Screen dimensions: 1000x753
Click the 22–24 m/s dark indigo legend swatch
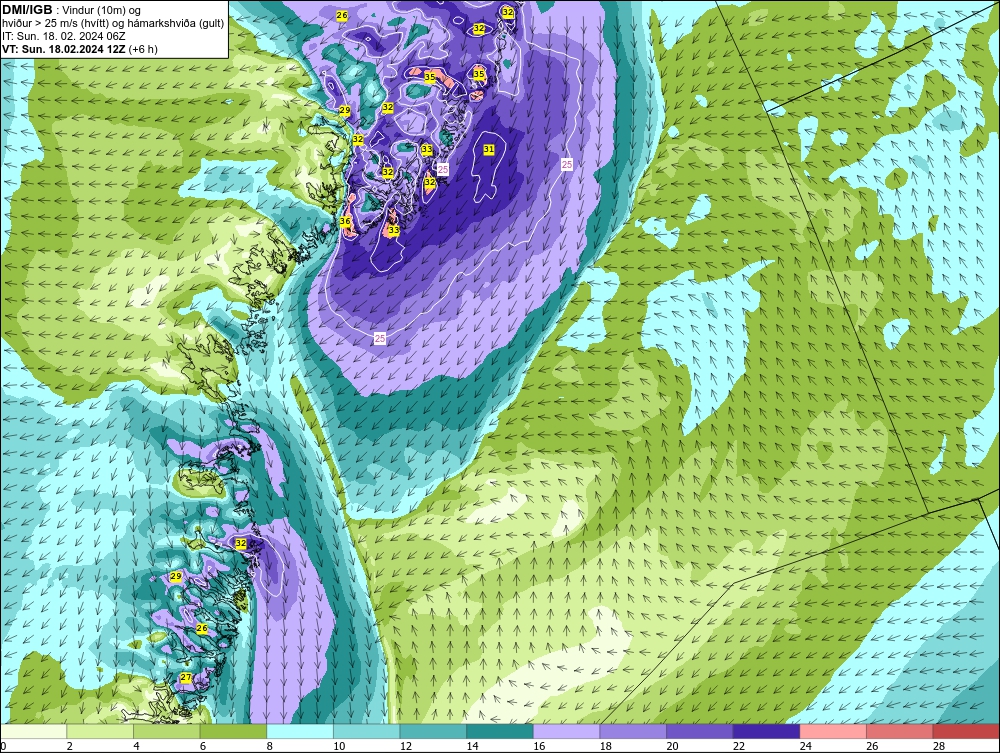pyautogui.click(x=766, y=731)
